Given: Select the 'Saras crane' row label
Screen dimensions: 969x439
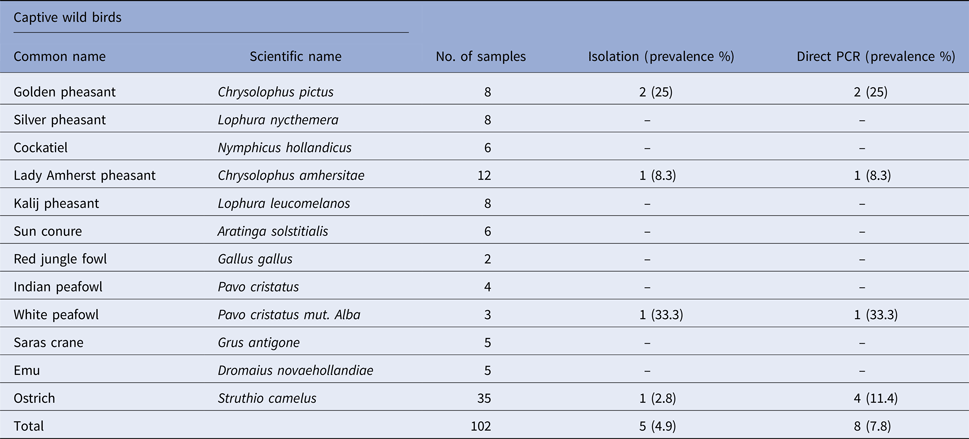Looking at the screenshot, I should coord(50,343).
